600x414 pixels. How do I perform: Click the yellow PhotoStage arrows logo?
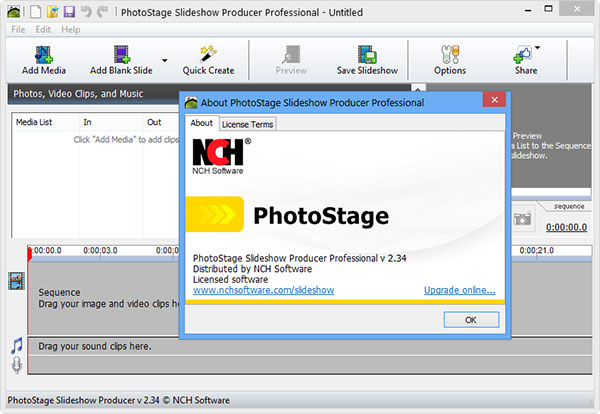pyautogui.click(x=215, y=214)
